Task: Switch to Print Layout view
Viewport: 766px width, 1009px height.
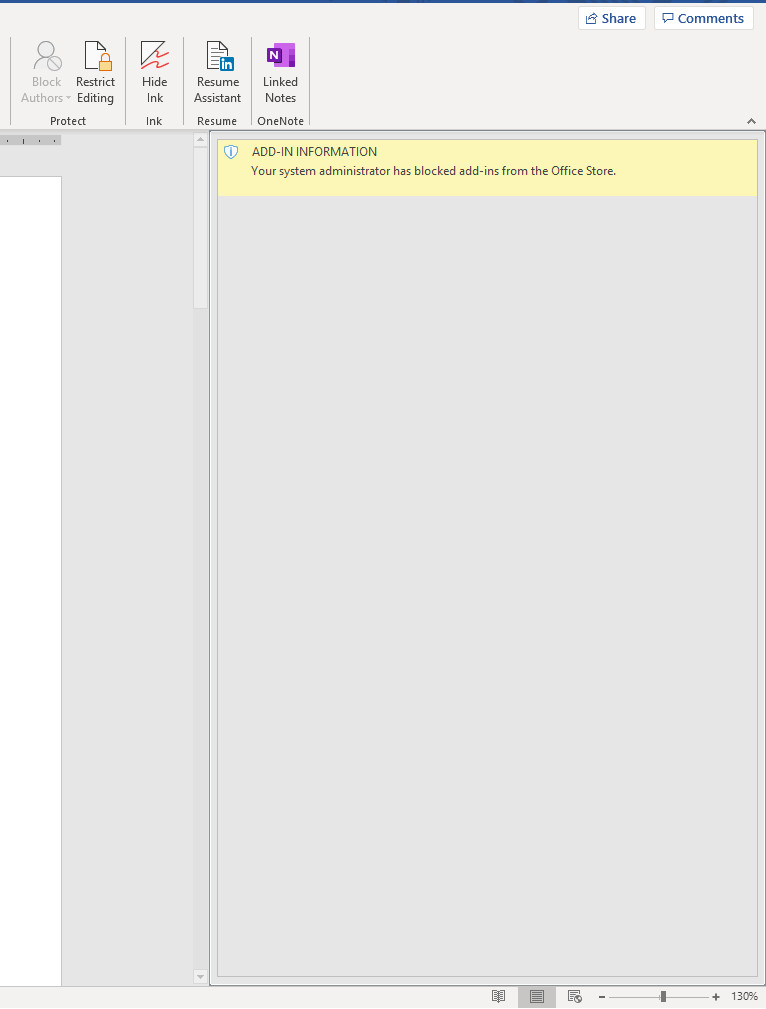Action: pos(536,996)
